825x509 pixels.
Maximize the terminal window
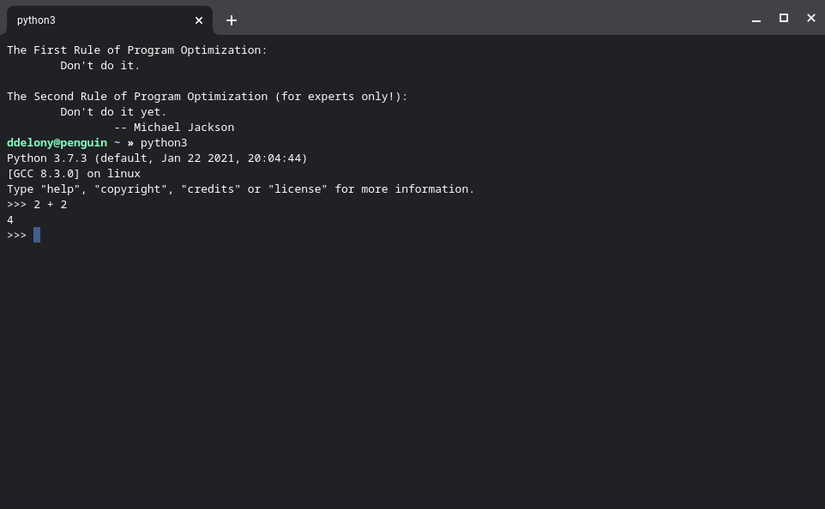tap(784, 18)
